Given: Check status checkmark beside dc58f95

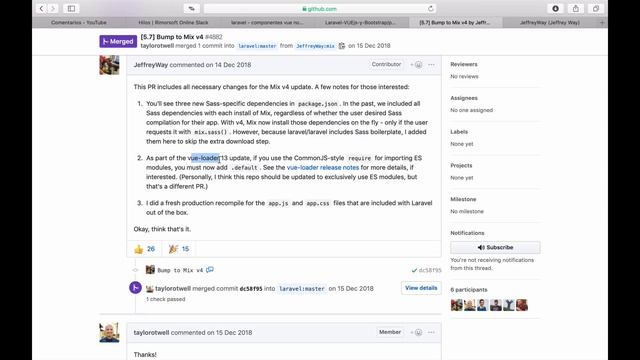Looking at the screenshot, I should 414,270.
